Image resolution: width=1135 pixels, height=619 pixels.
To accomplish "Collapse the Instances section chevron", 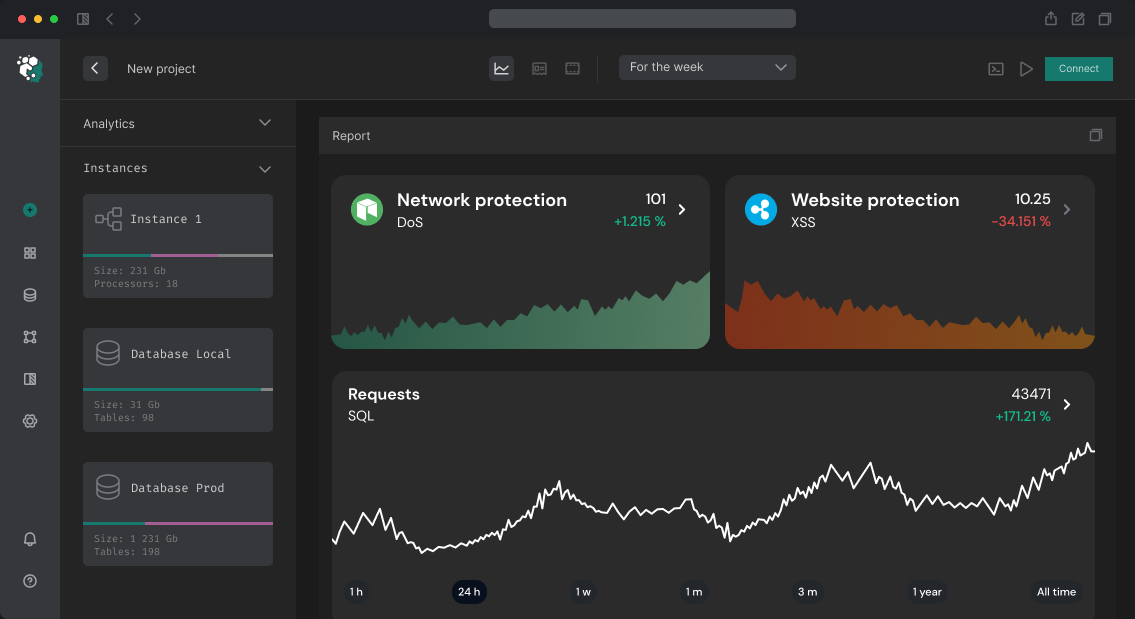I will [x=265, y=169].
